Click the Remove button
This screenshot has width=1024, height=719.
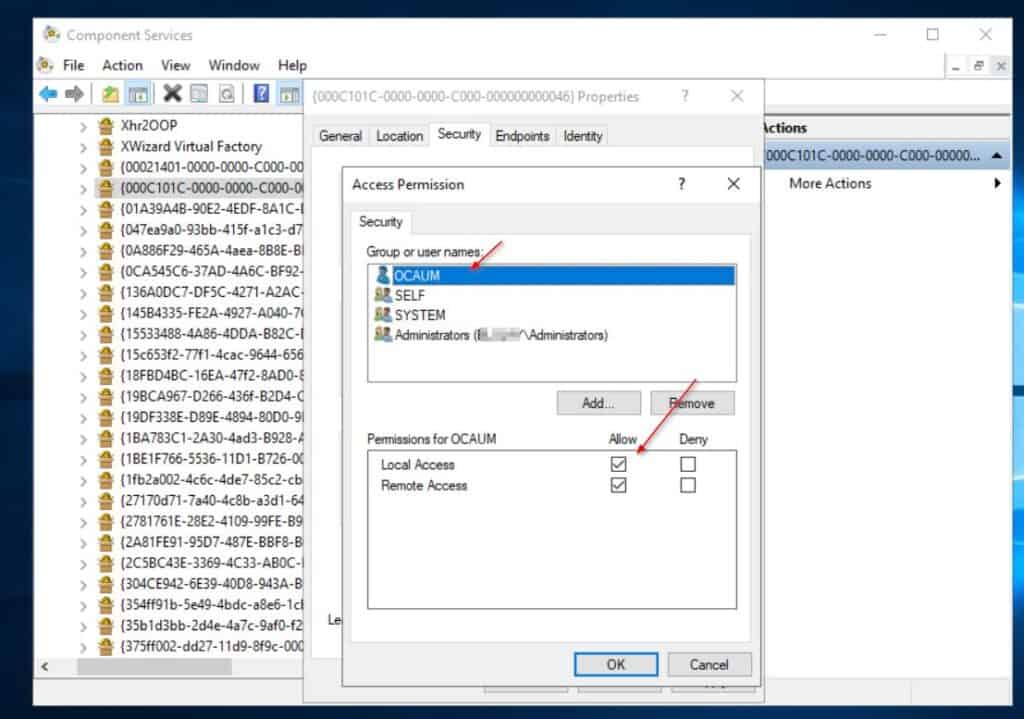[692, 403]
